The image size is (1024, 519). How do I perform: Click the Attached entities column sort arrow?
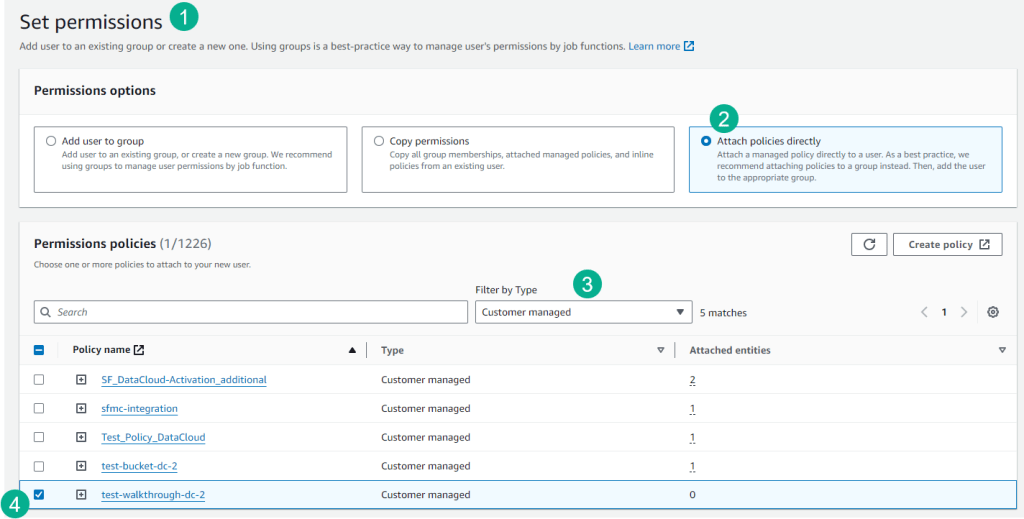(x=1001, y=350)
